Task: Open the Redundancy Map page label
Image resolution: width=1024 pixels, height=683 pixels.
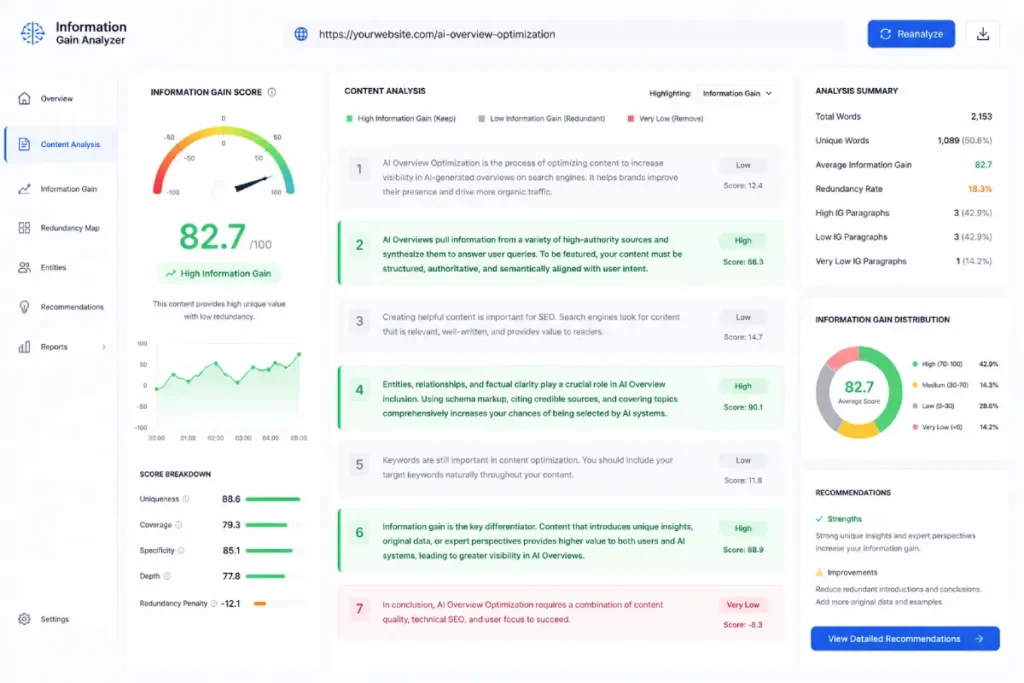Action: pyautogui.click(x=70, y=228)
